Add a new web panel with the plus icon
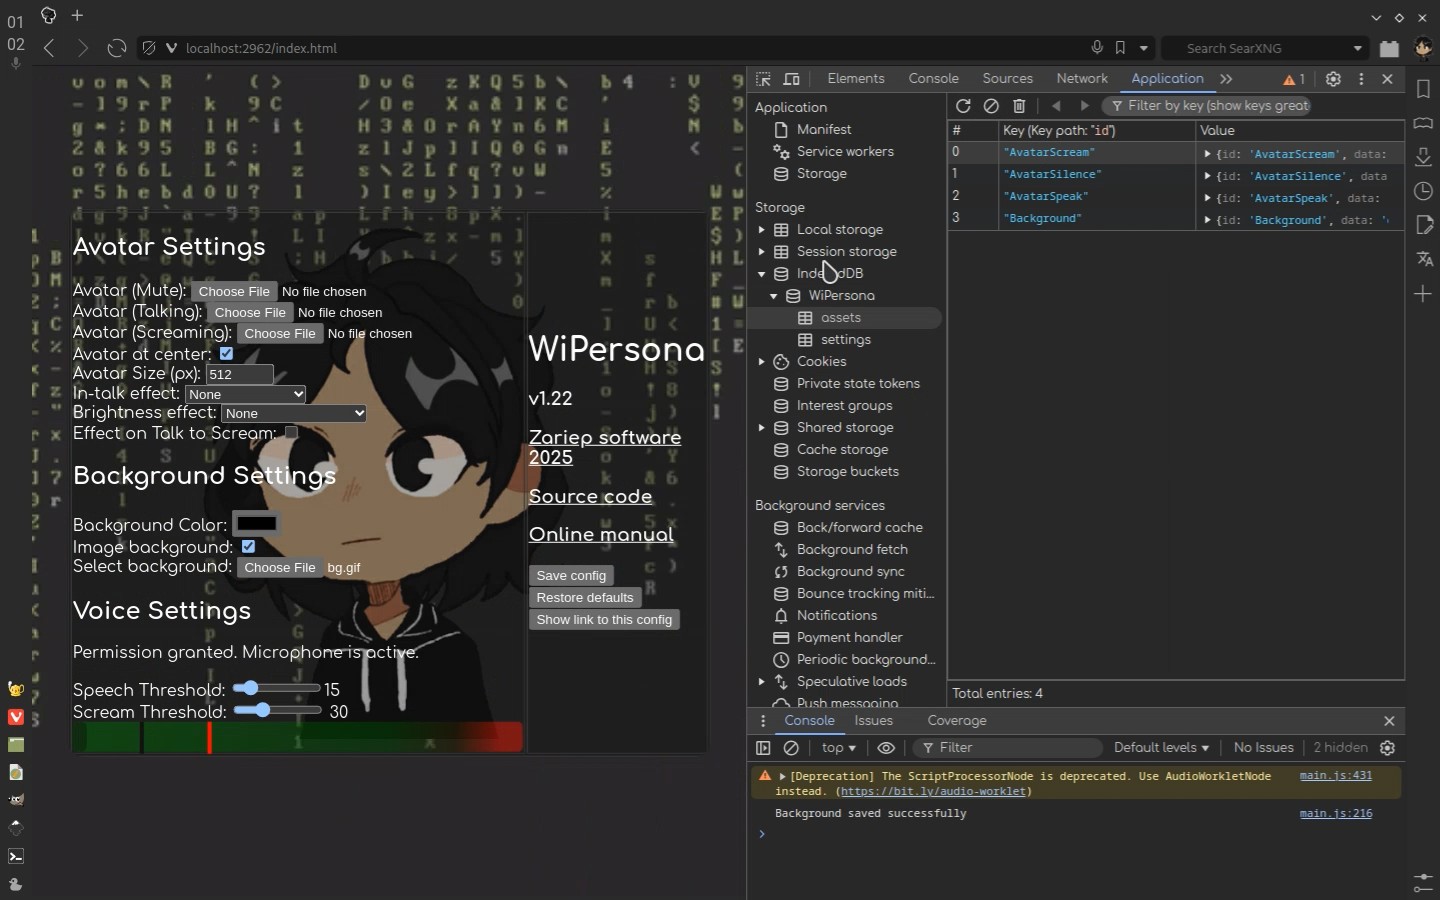The width and height of the screenshot is (1440, 900). tap(1423, 293)
